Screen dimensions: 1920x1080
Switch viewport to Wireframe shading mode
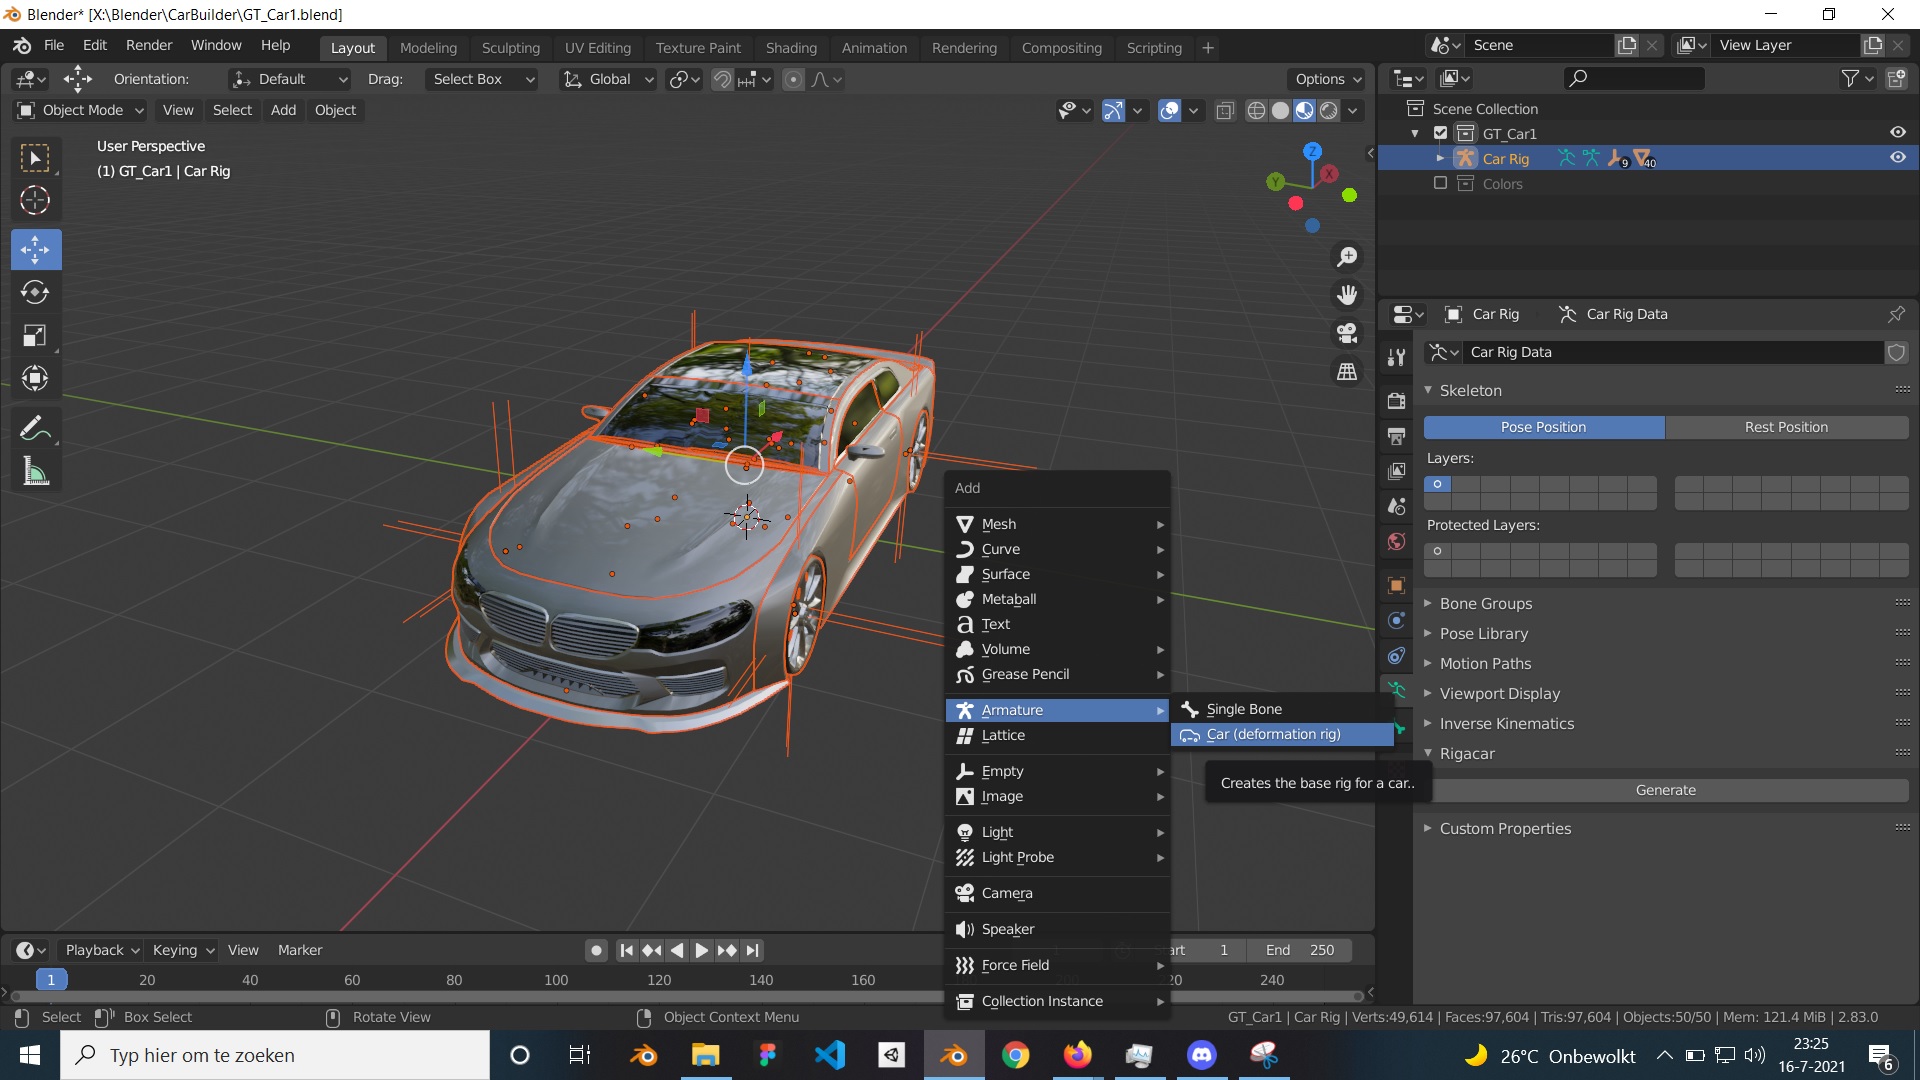tap(1256, 111)
